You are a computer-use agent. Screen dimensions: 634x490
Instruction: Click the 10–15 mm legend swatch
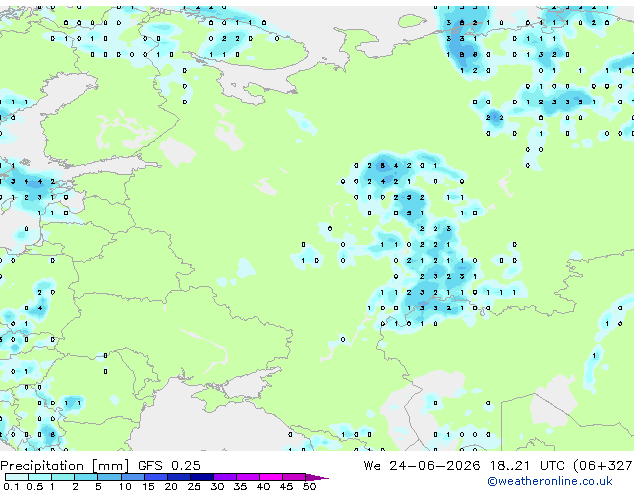coord(133,477)
